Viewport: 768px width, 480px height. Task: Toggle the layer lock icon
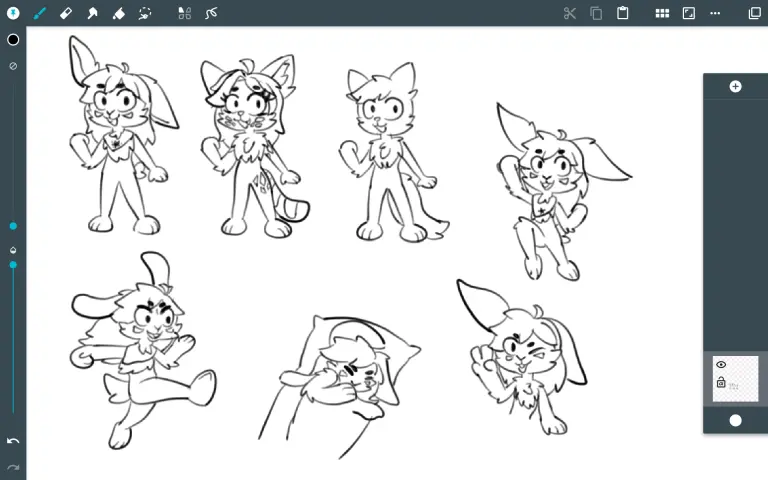coord(721,382)
